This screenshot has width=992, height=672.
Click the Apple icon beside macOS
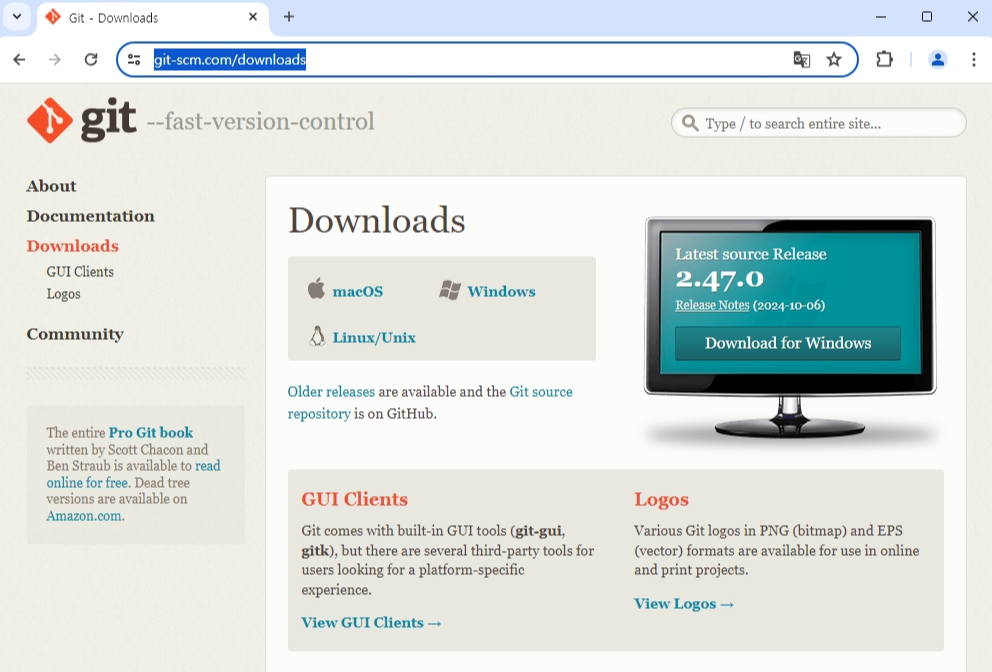coord(316,289)
